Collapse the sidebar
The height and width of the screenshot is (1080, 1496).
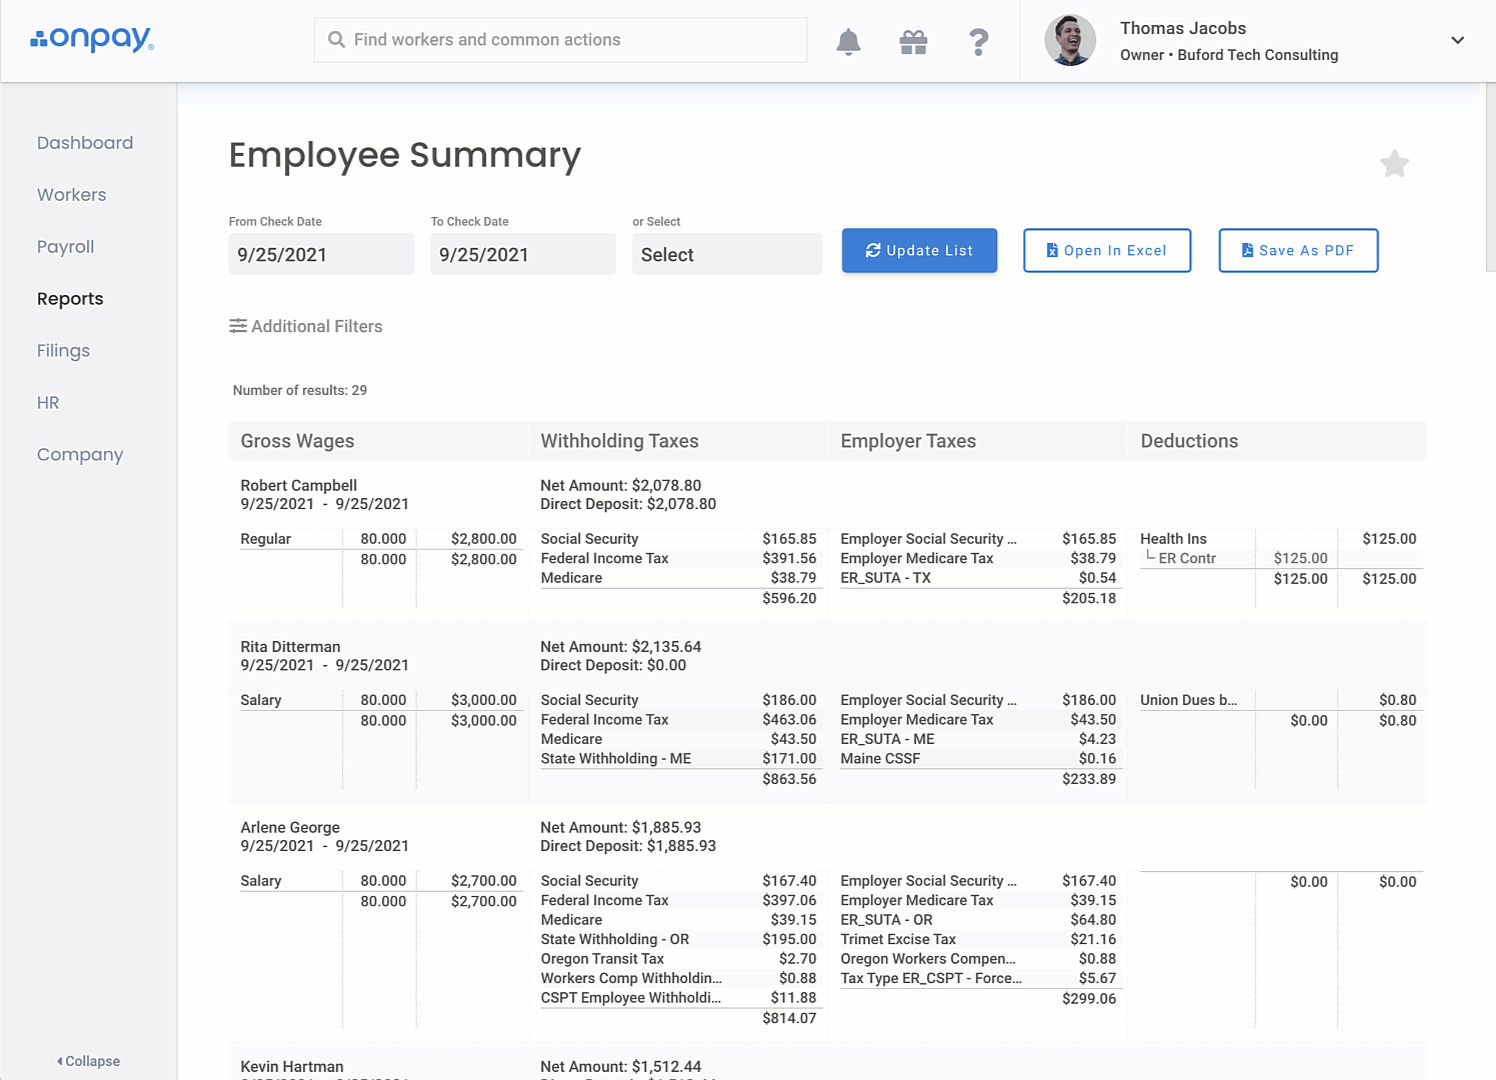88,1061
